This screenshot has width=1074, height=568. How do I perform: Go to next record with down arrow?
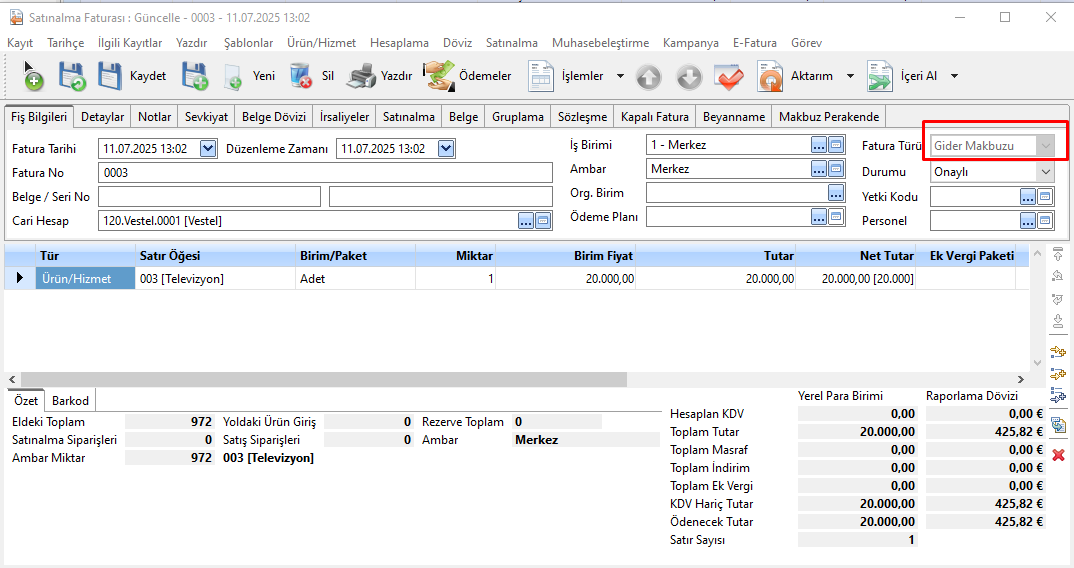[689, 77]
